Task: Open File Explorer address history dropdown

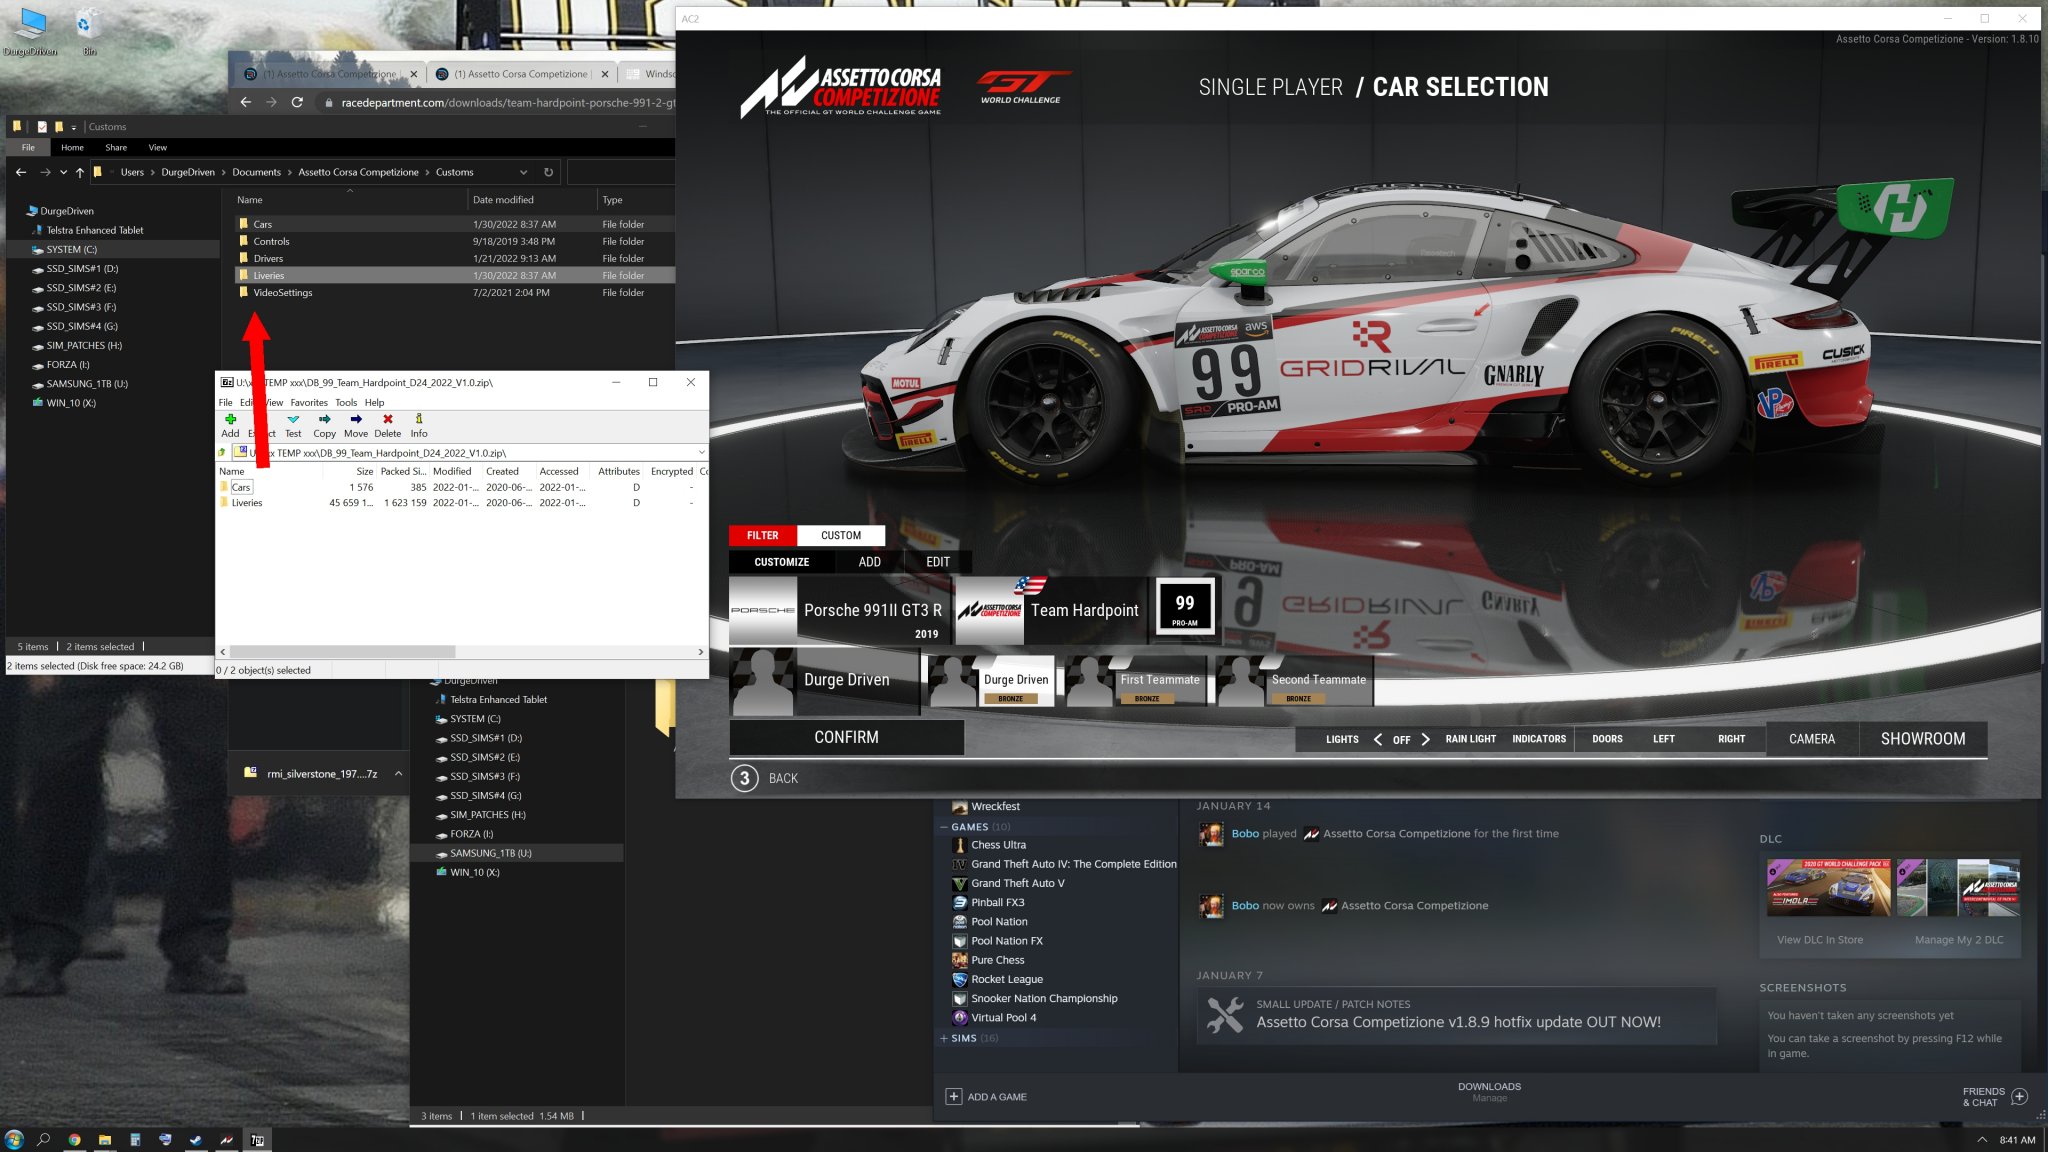Action: (x=523, y=172)
